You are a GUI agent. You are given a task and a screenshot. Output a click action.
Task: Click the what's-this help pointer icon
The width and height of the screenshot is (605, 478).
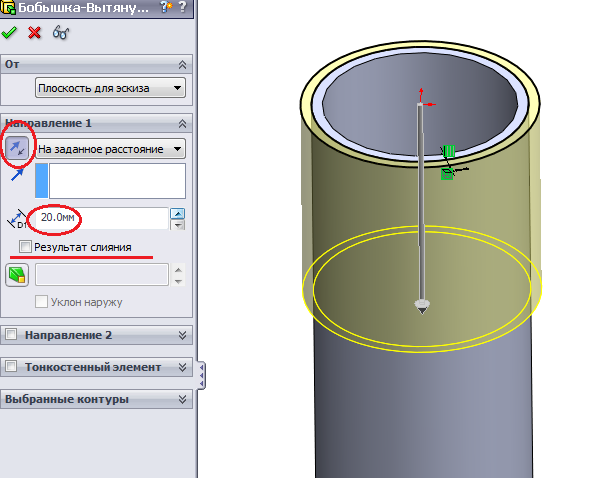coord(166,7)
